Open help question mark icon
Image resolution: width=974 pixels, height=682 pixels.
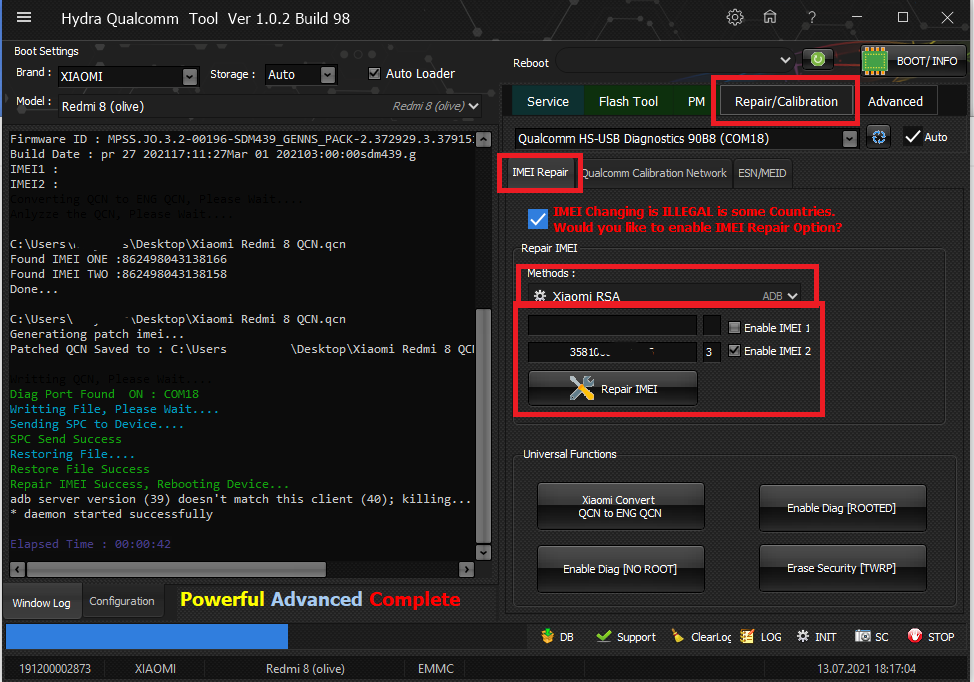coord(811,17)
